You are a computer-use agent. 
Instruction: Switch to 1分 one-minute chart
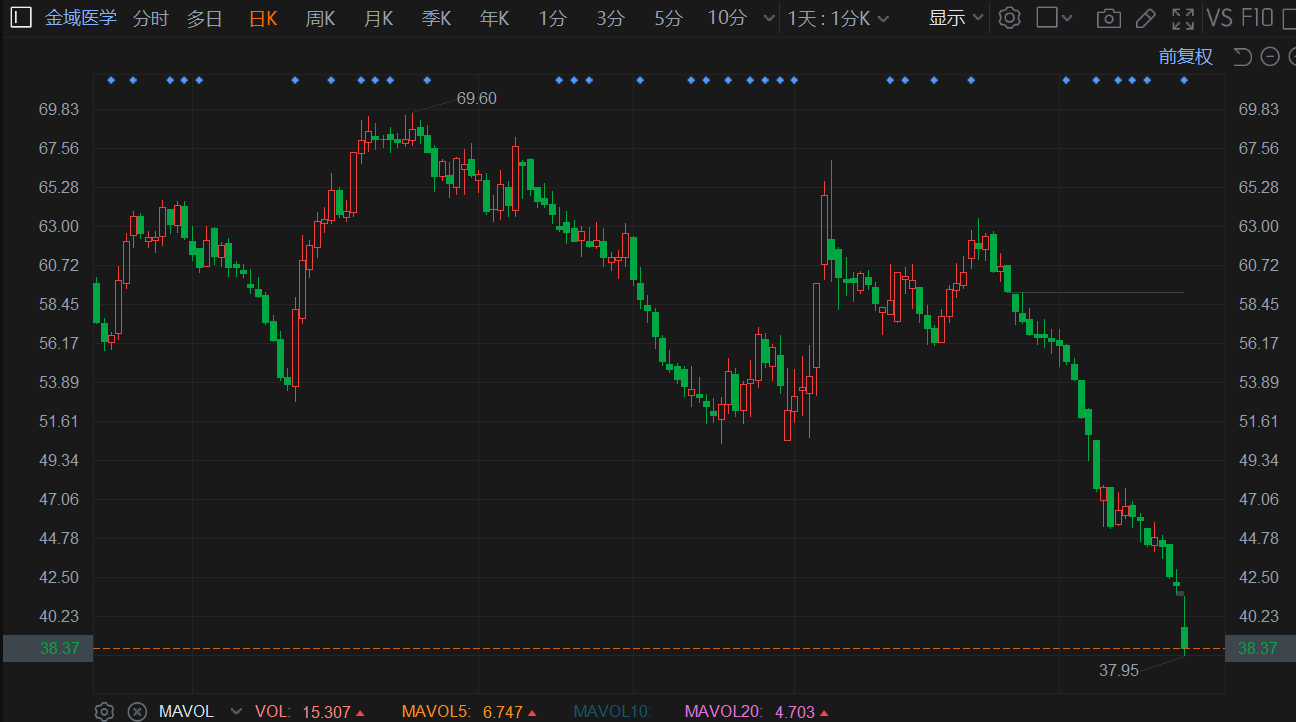pyautogui.click(x=552, y=18)
